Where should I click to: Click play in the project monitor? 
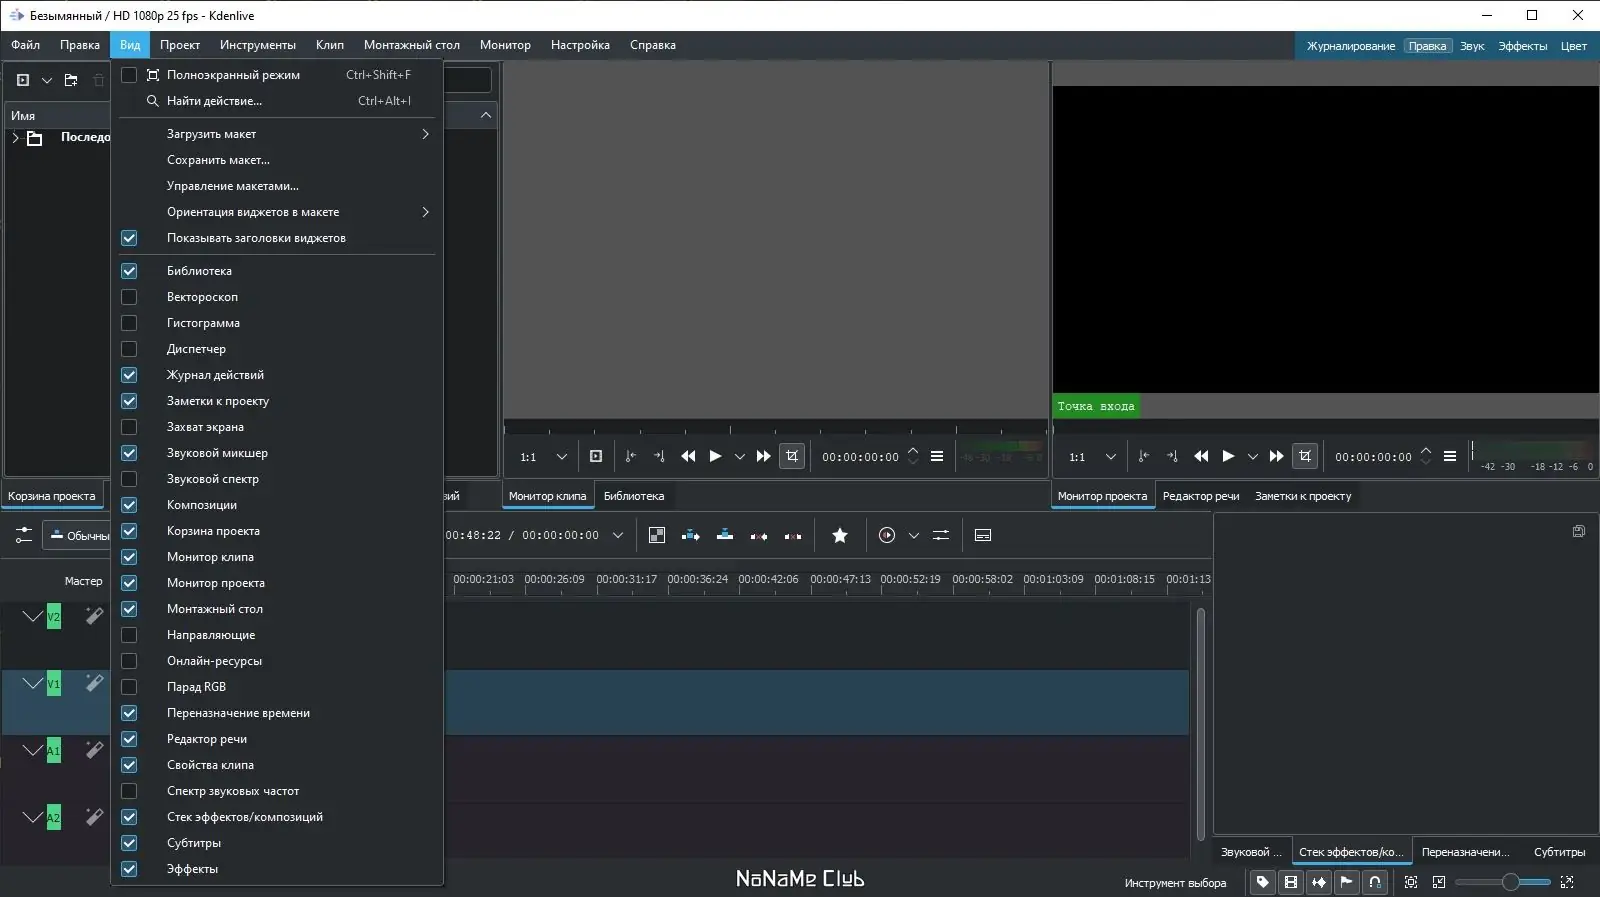pyautogui.click(x=1228, y=456)
